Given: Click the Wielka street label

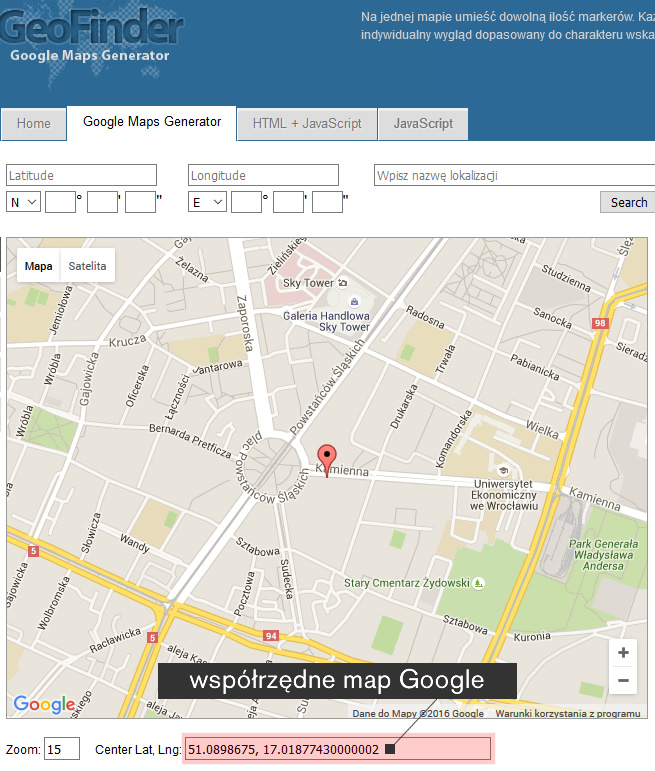Looking at the screenshot, I should [x=542, y=429].
